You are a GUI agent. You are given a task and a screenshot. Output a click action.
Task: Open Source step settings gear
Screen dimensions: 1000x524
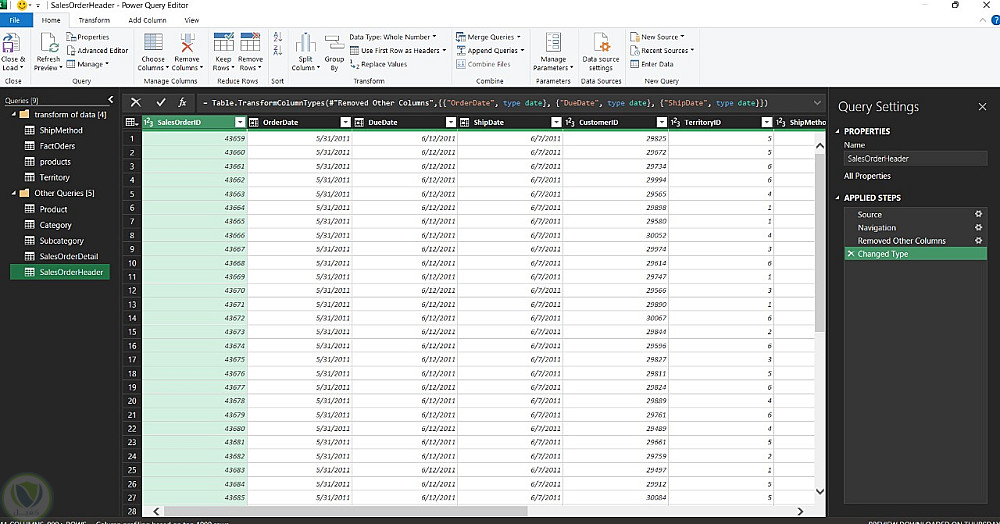(978, 214)
